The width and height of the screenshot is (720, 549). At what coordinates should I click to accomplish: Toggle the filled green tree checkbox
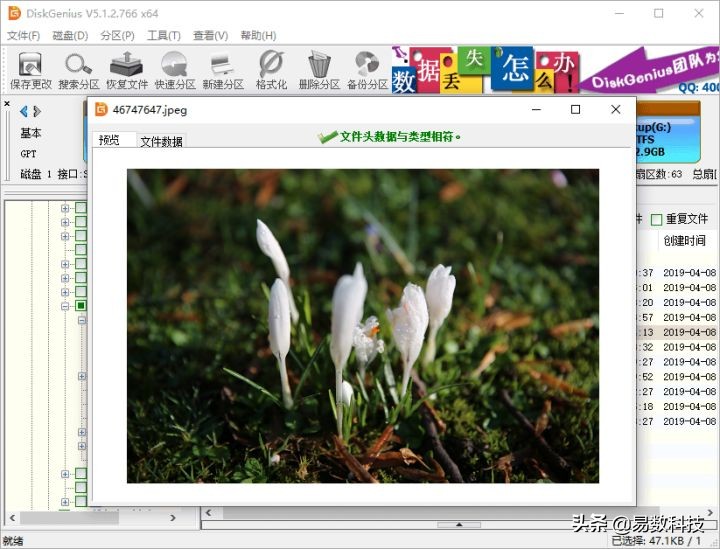pos(81,306)
